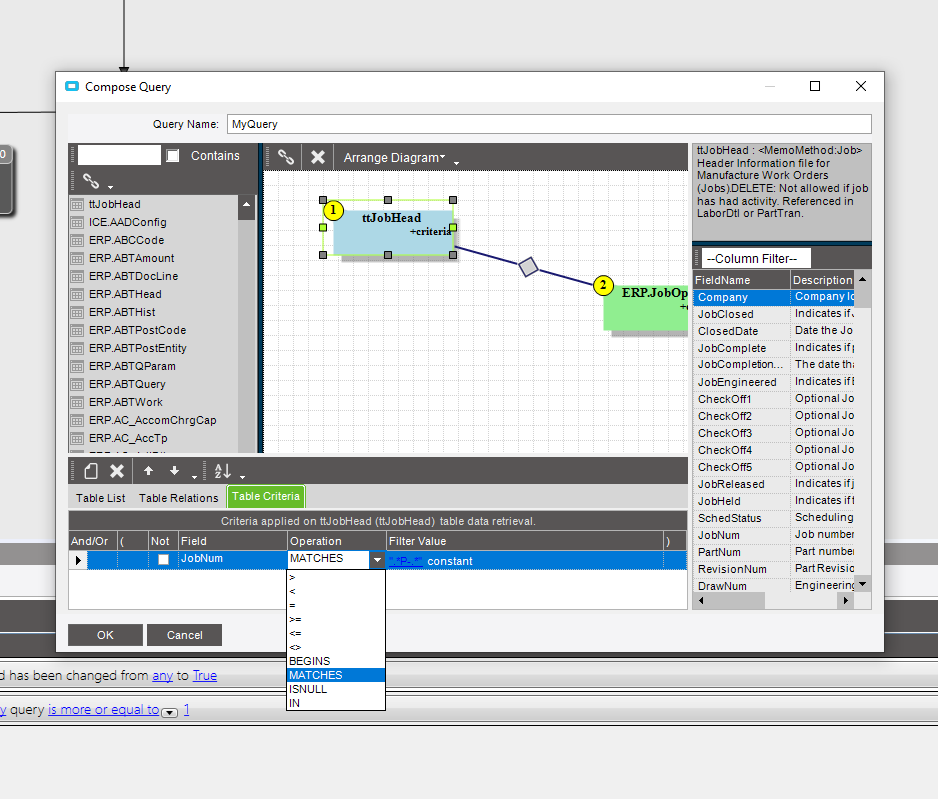Open the Column Filter dropdown

click(x=754, y=258)
